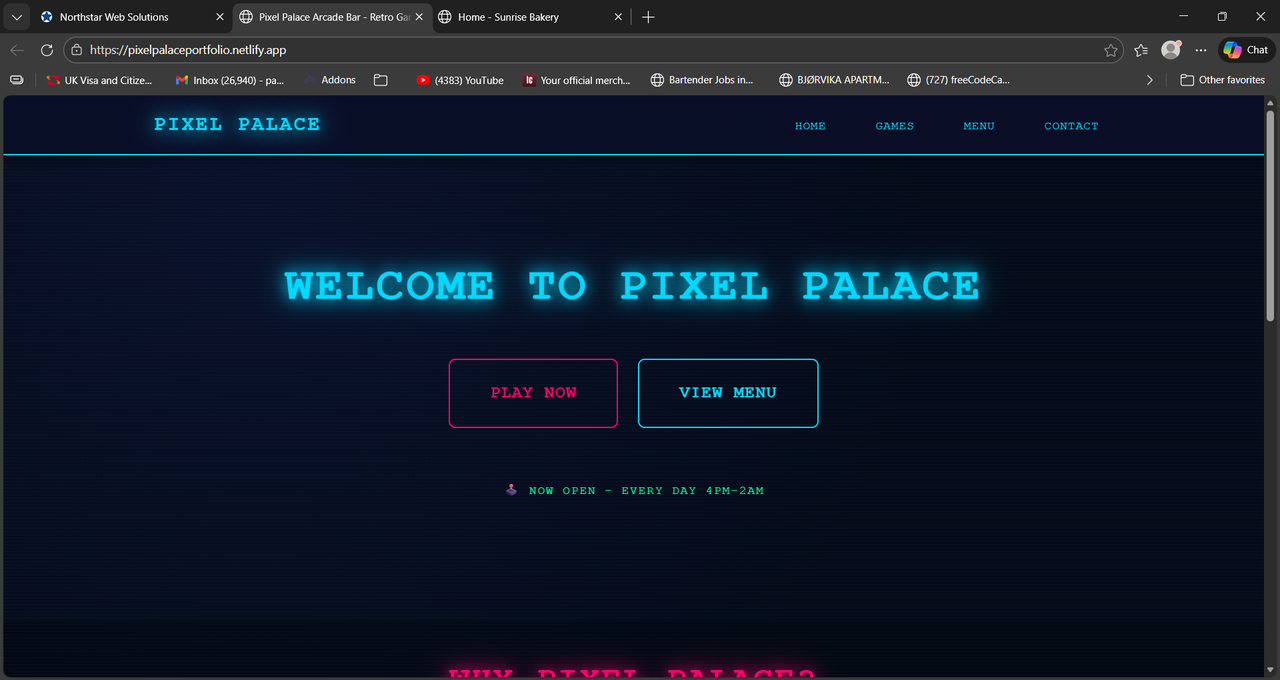Open the UK Visa and Citizenship bookmark

point(99,80)
